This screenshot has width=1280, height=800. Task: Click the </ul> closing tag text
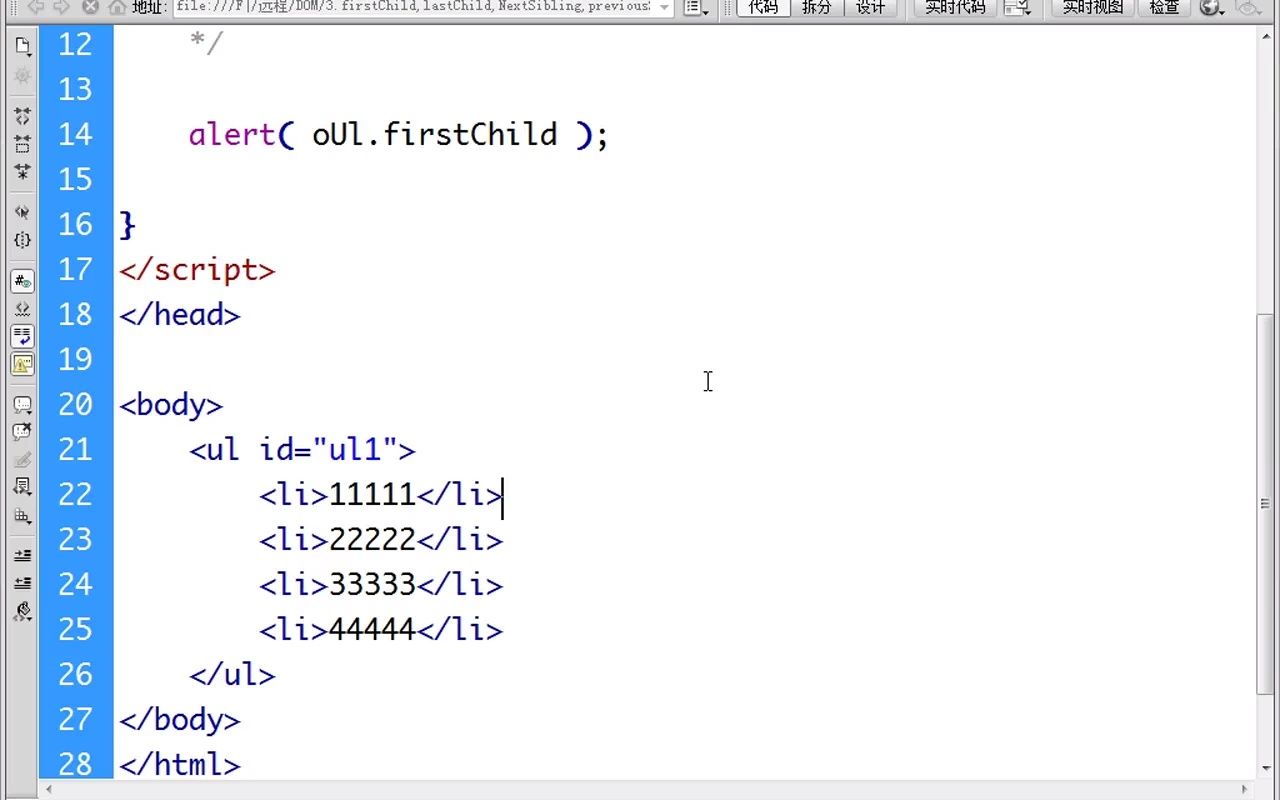tap(231, 675)
